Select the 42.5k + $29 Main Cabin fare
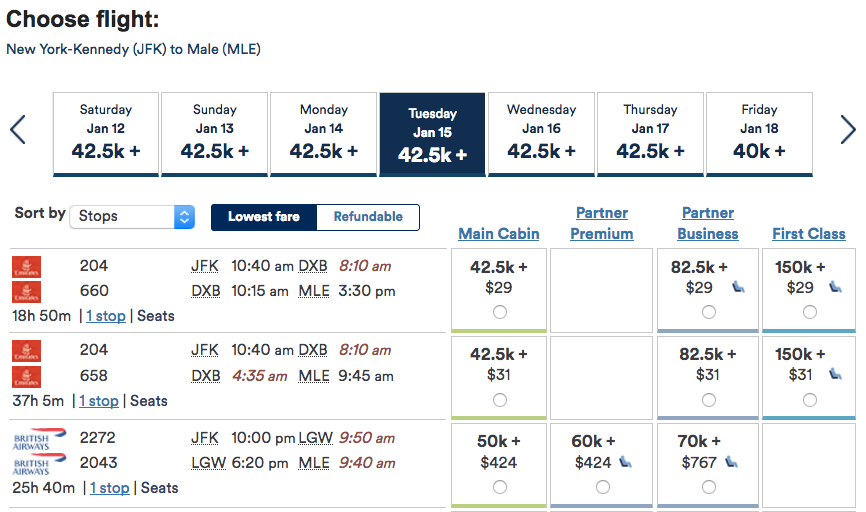 (x=499, y=312)
